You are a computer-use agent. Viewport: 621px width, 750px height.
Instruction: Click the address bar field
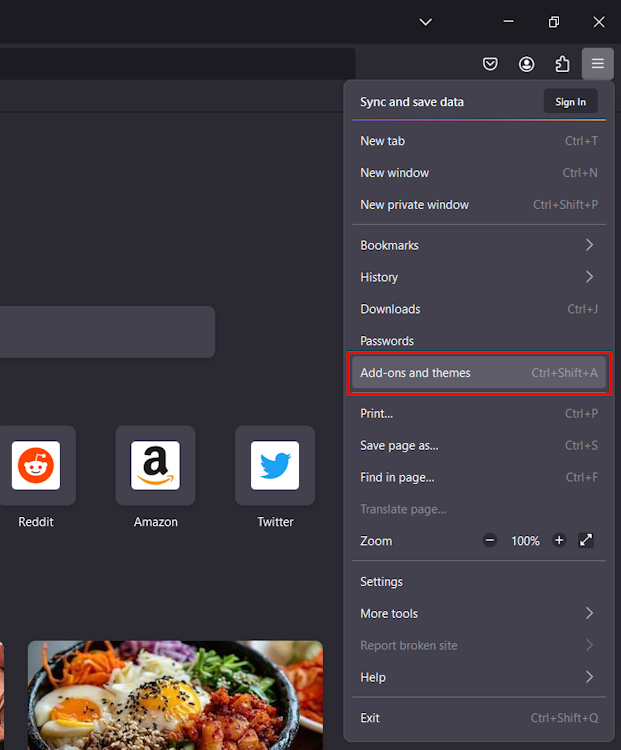pyautogui.click(x=177, y=64)
